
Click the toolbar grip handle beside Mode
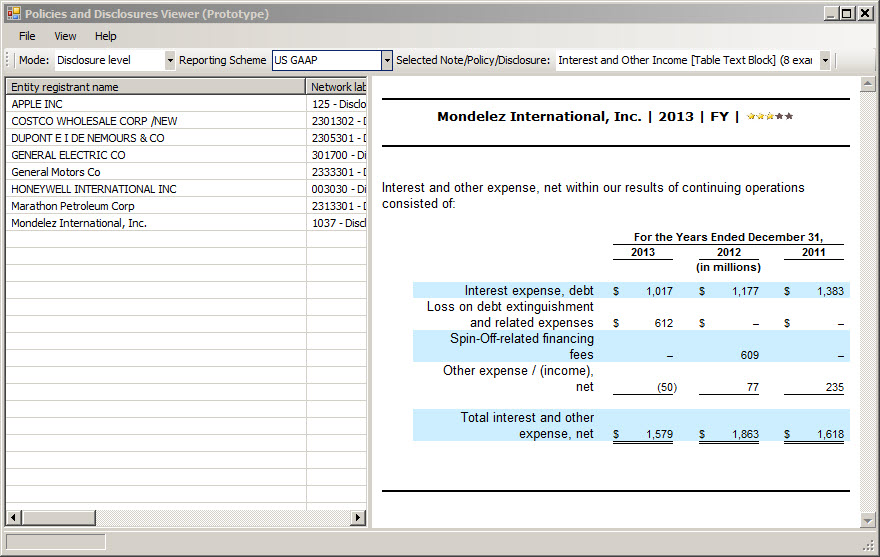click(8, 60)
